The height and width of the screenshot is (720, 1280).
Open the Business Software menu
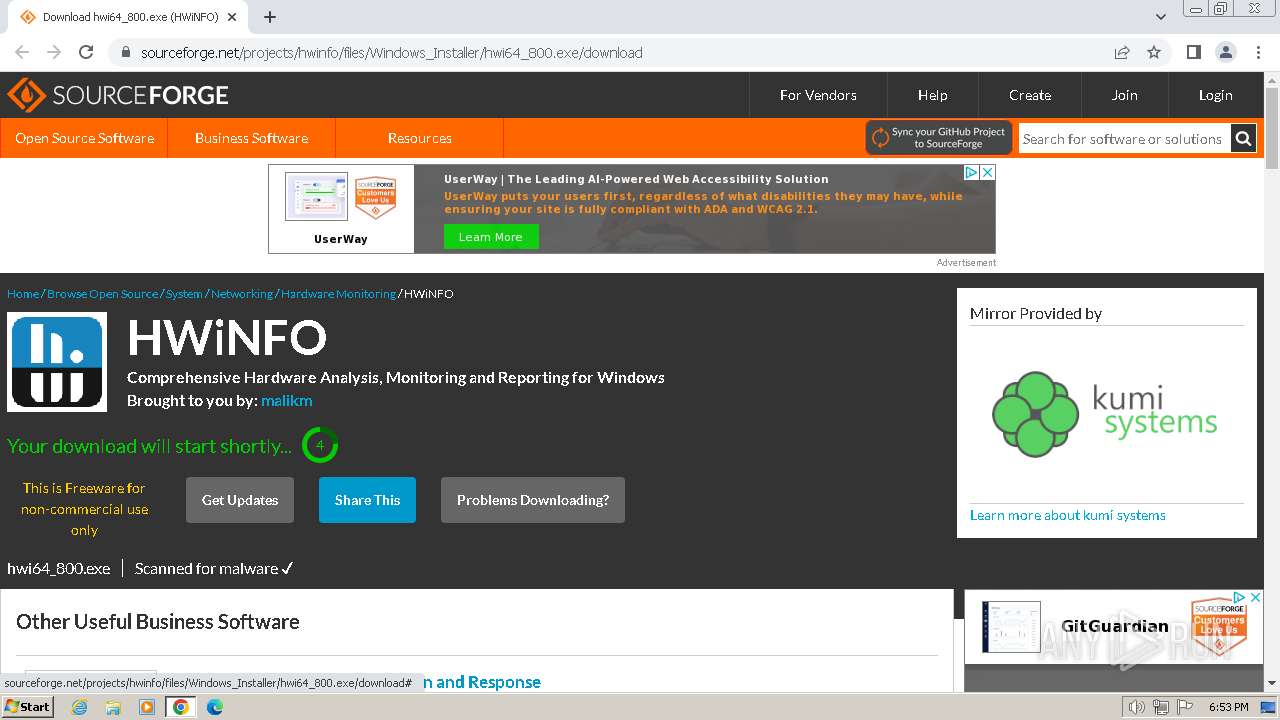pyautogui.click(x=251, y=138)
